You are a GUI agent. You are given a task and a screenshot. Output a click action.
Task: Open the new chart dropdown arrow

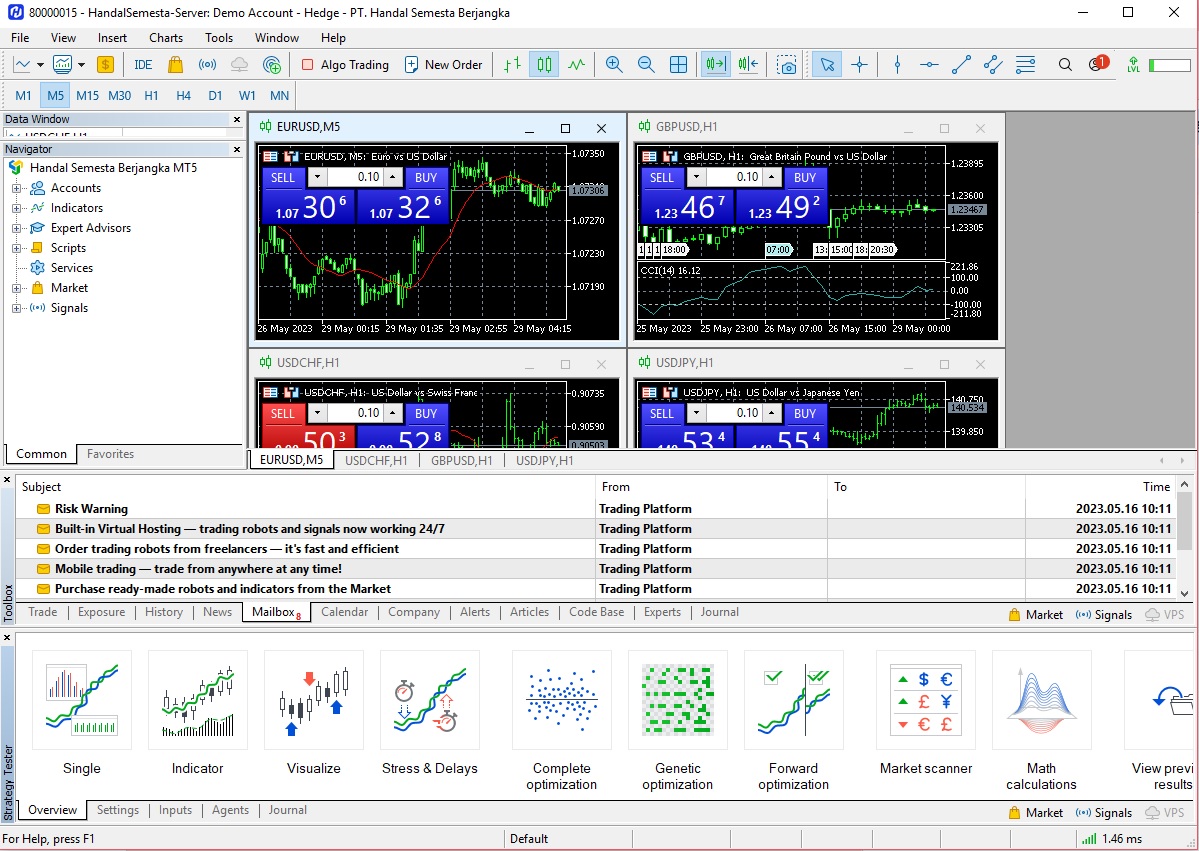(41, 65)
